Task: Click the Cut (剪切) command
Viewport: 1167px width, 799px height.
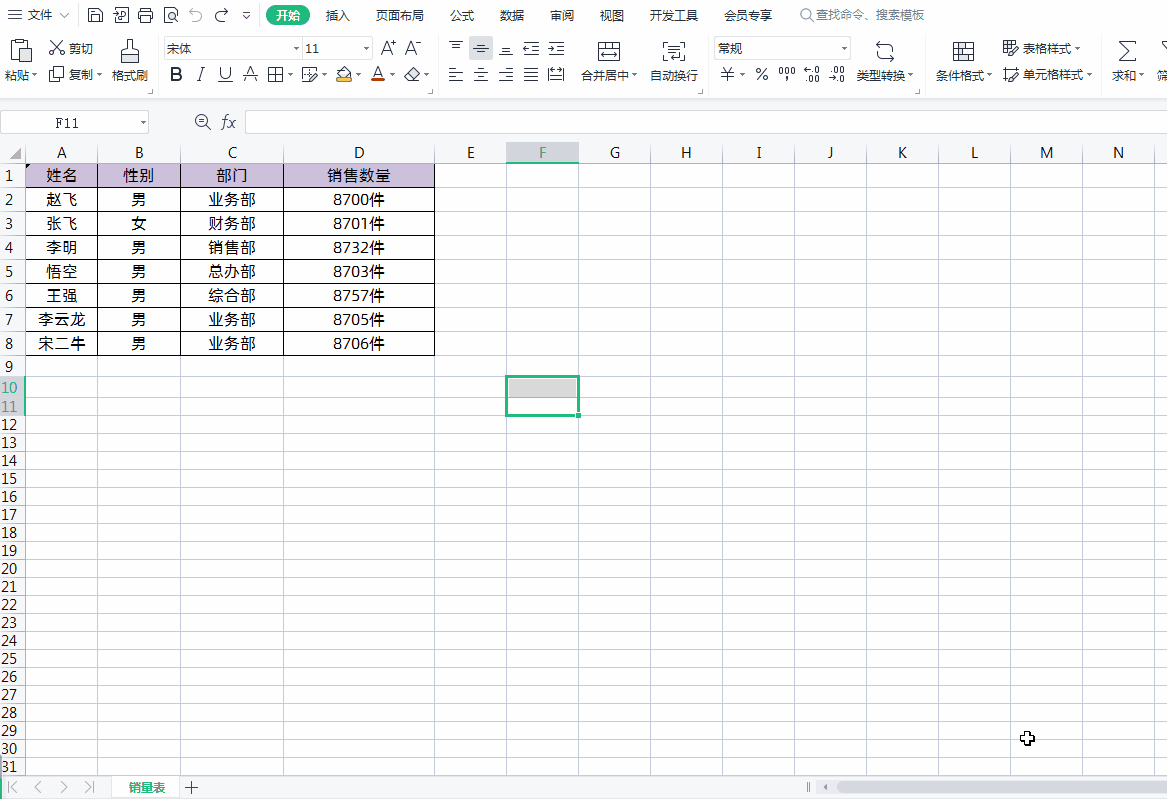Action: [x=72, y=47]
